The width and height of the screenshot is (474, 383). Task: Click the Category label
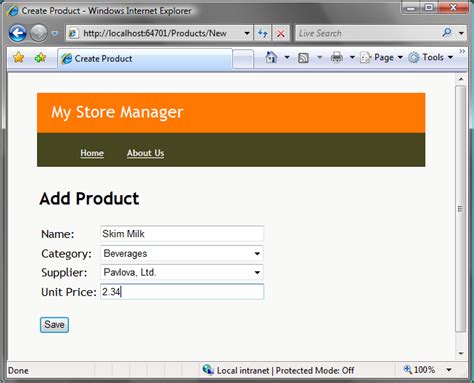(66, 254)
